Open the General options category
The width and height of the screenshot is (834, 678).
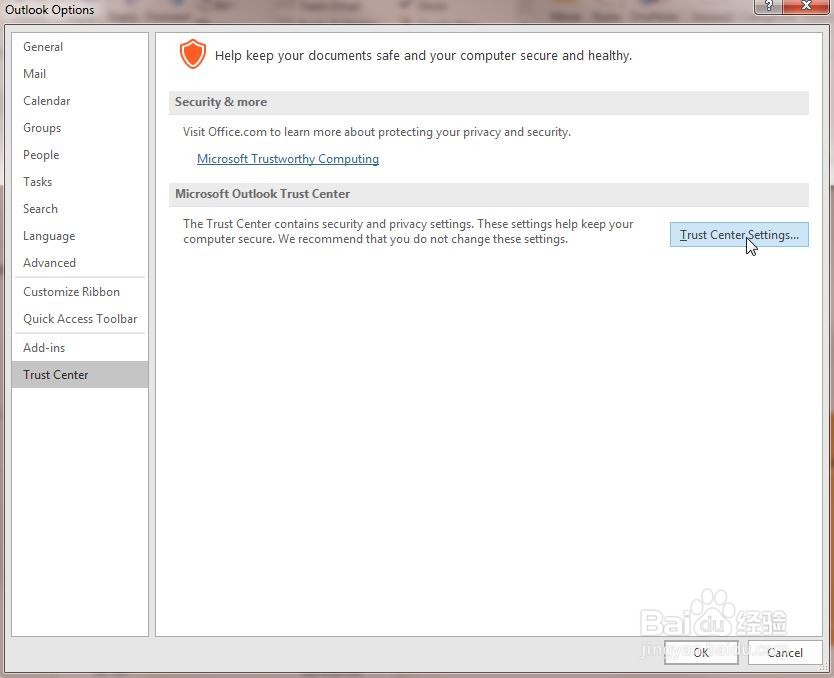tap(80, 47)
